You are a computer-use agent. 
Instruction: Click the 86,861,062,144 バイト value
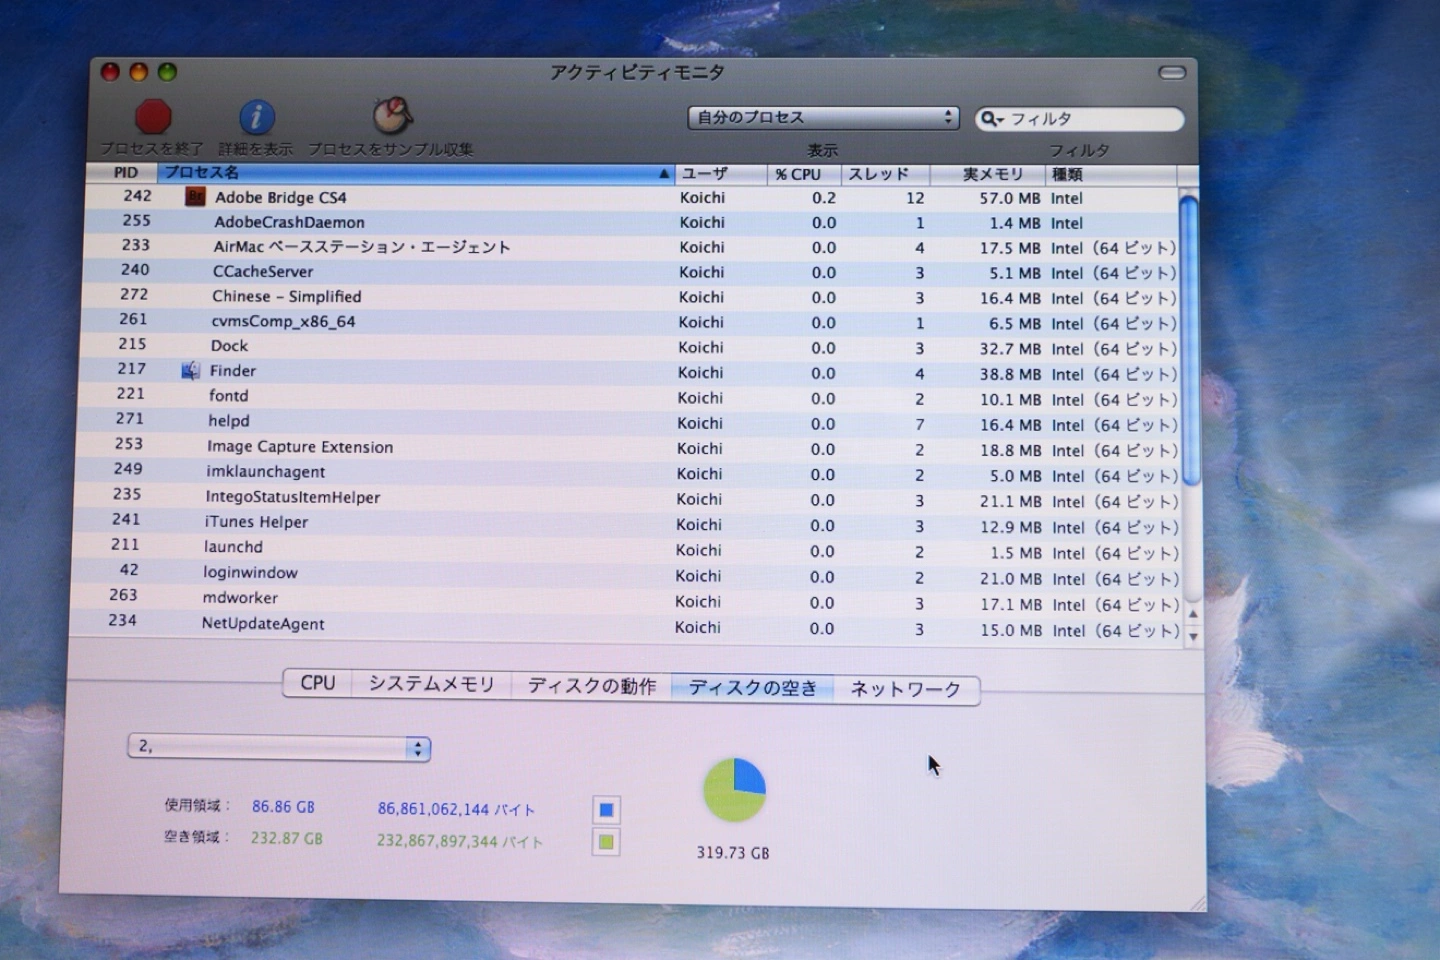click(456, 809)
